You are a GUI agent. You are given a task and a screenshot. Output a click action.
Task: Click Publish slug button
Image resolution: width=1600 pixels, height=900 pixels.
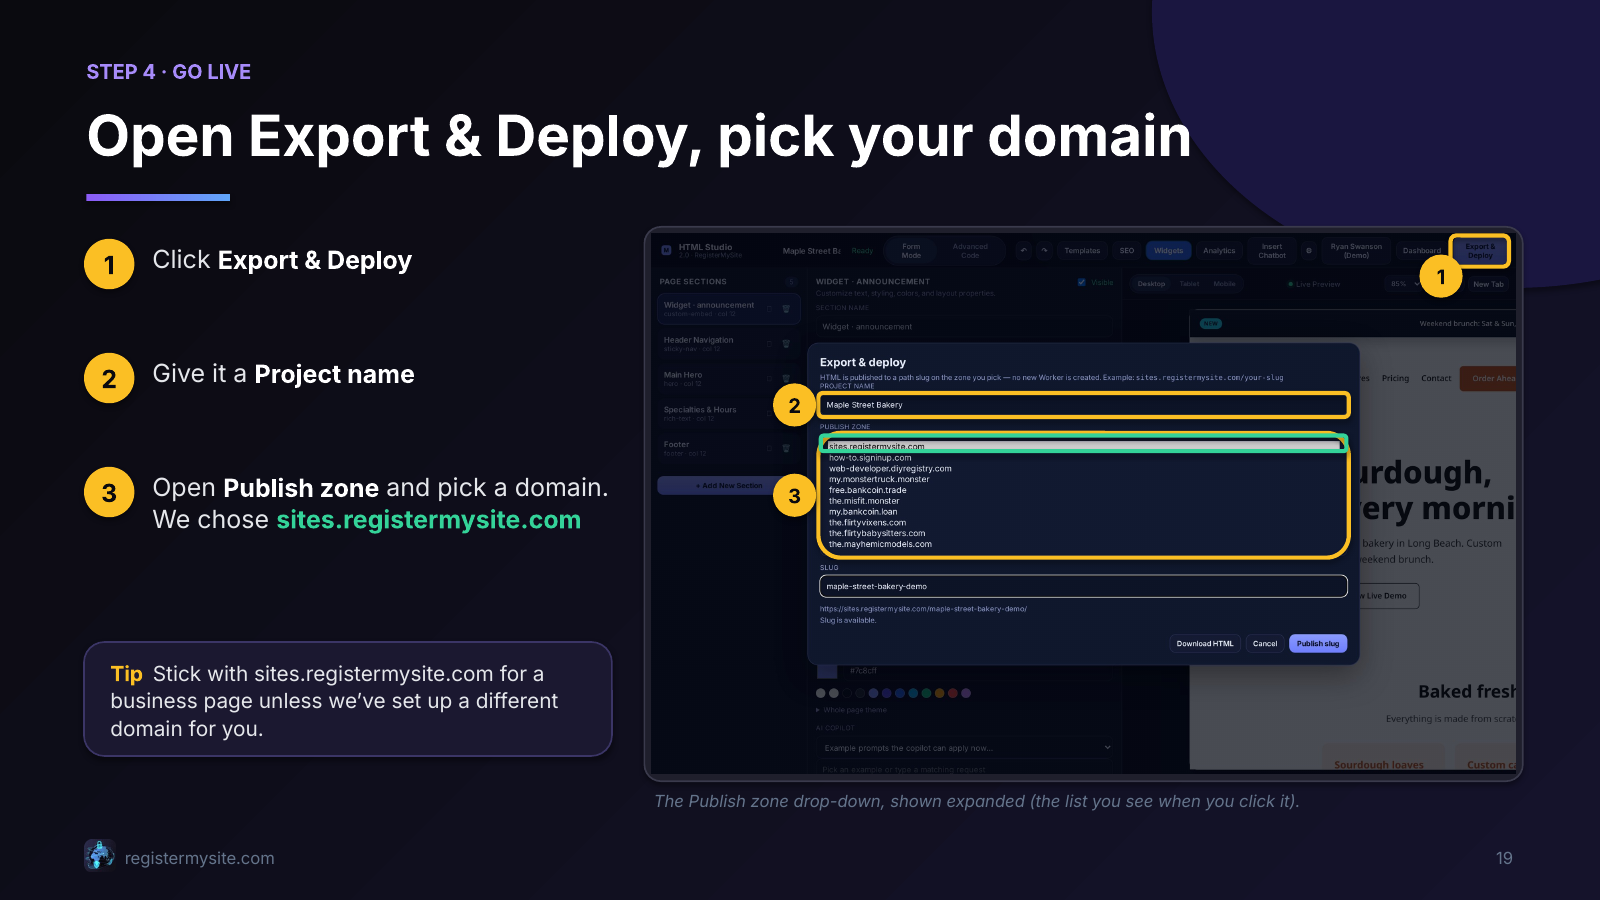click(x=1318, y=644)
